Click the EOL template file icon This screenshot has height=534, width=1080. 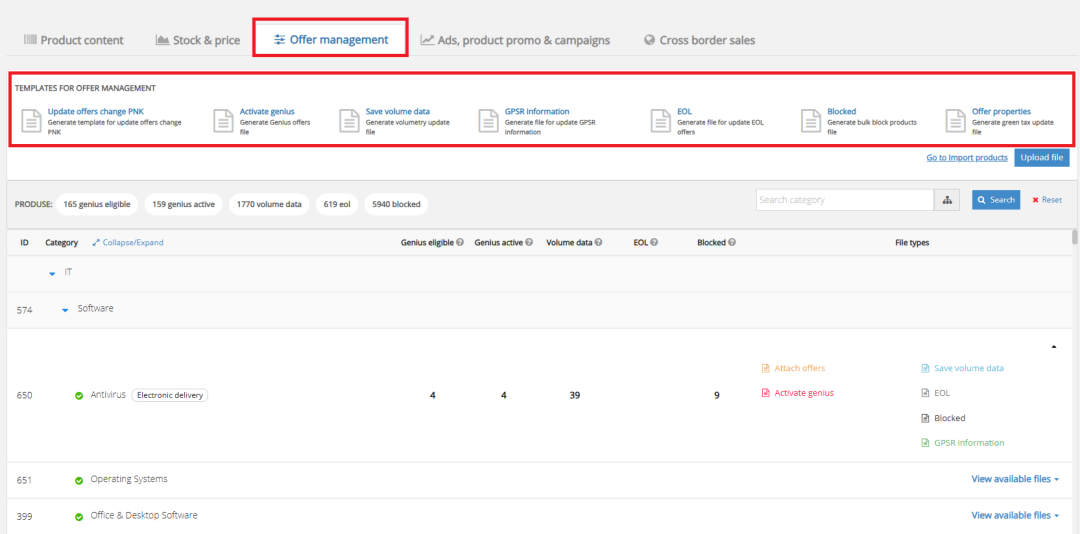[x=660, y=121]
